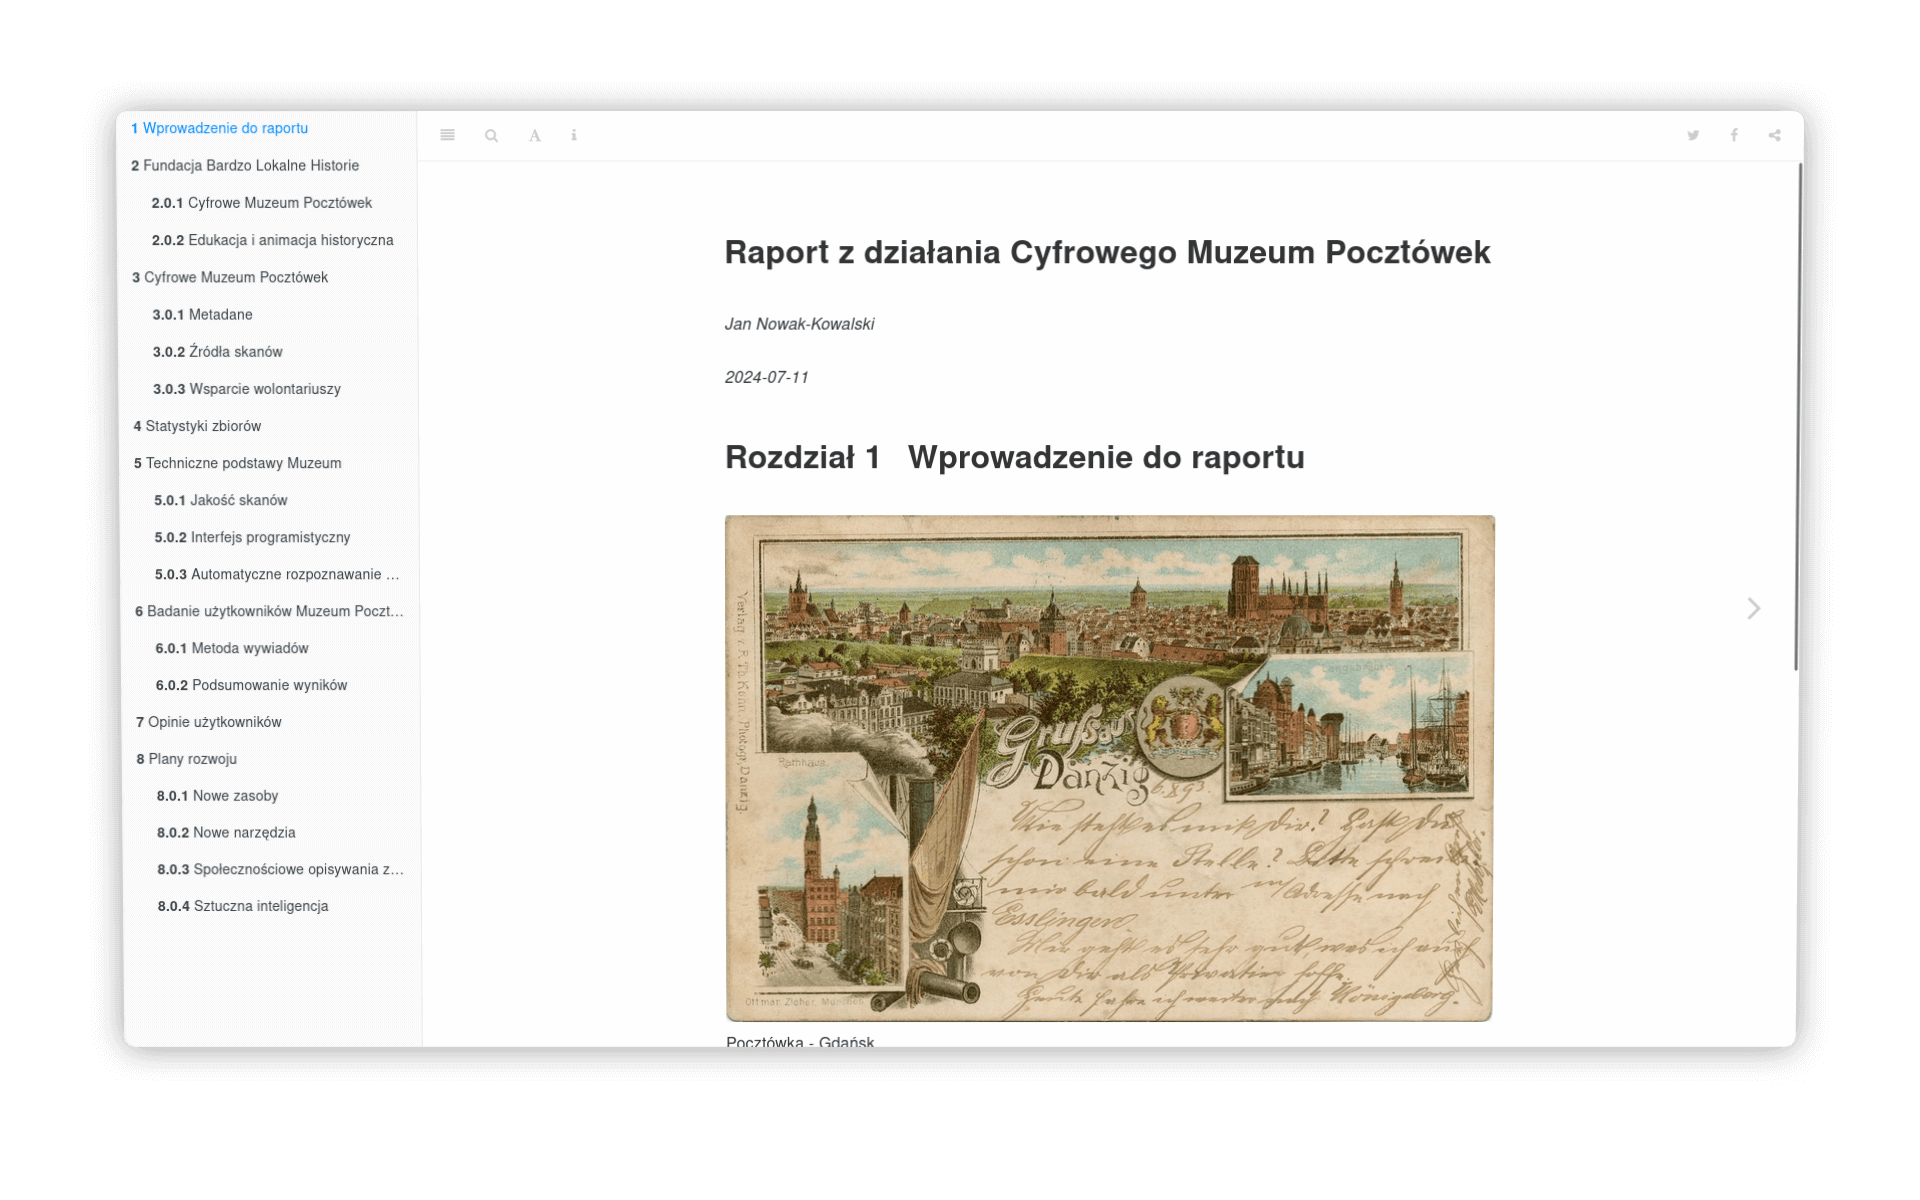Open chapter 1 Wprowadzenie do raportu
The height and width of the screenshot is (1200, 1920).
click(219, 128)
